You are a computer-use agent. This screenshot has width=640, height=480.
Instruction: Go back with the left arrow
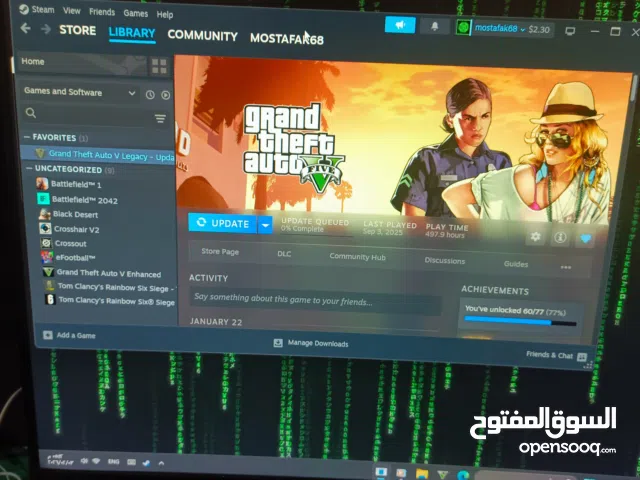[26, 28]
